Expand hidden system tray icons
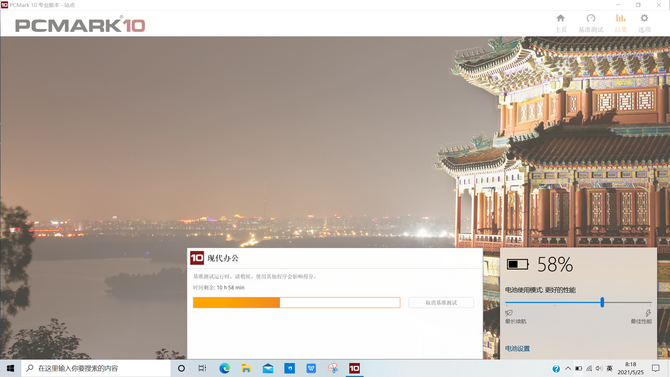This screenshot has height=377, width=670. click(568, 368)
